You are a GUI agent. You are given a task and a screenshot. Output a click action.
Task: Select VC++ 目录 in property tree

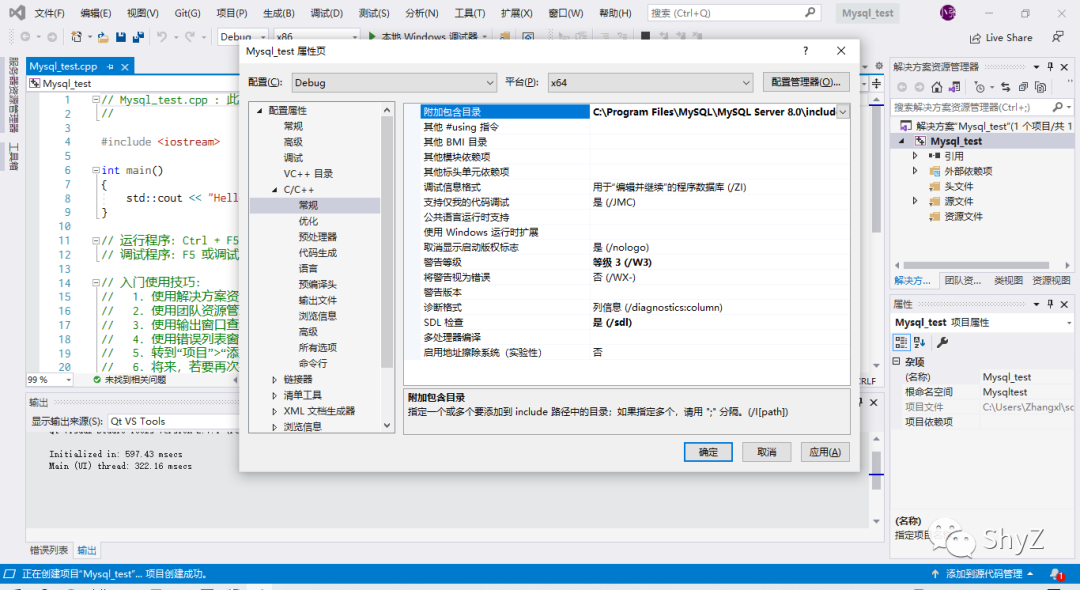(308, 173)
